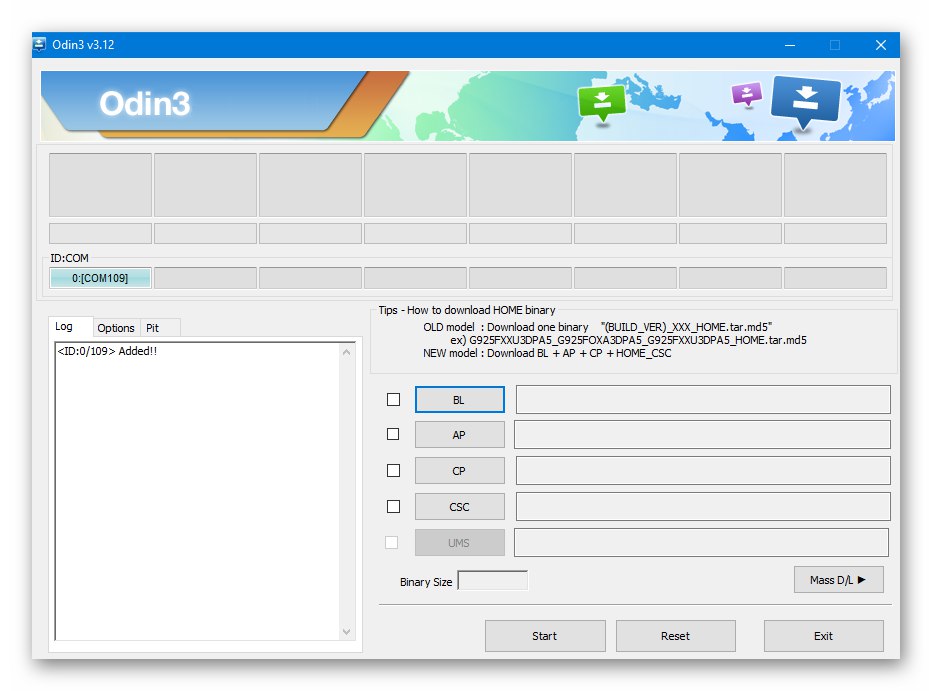Click the UMS file path field
The width and height of the screenshot is (932, 691).
click(701, 542)
